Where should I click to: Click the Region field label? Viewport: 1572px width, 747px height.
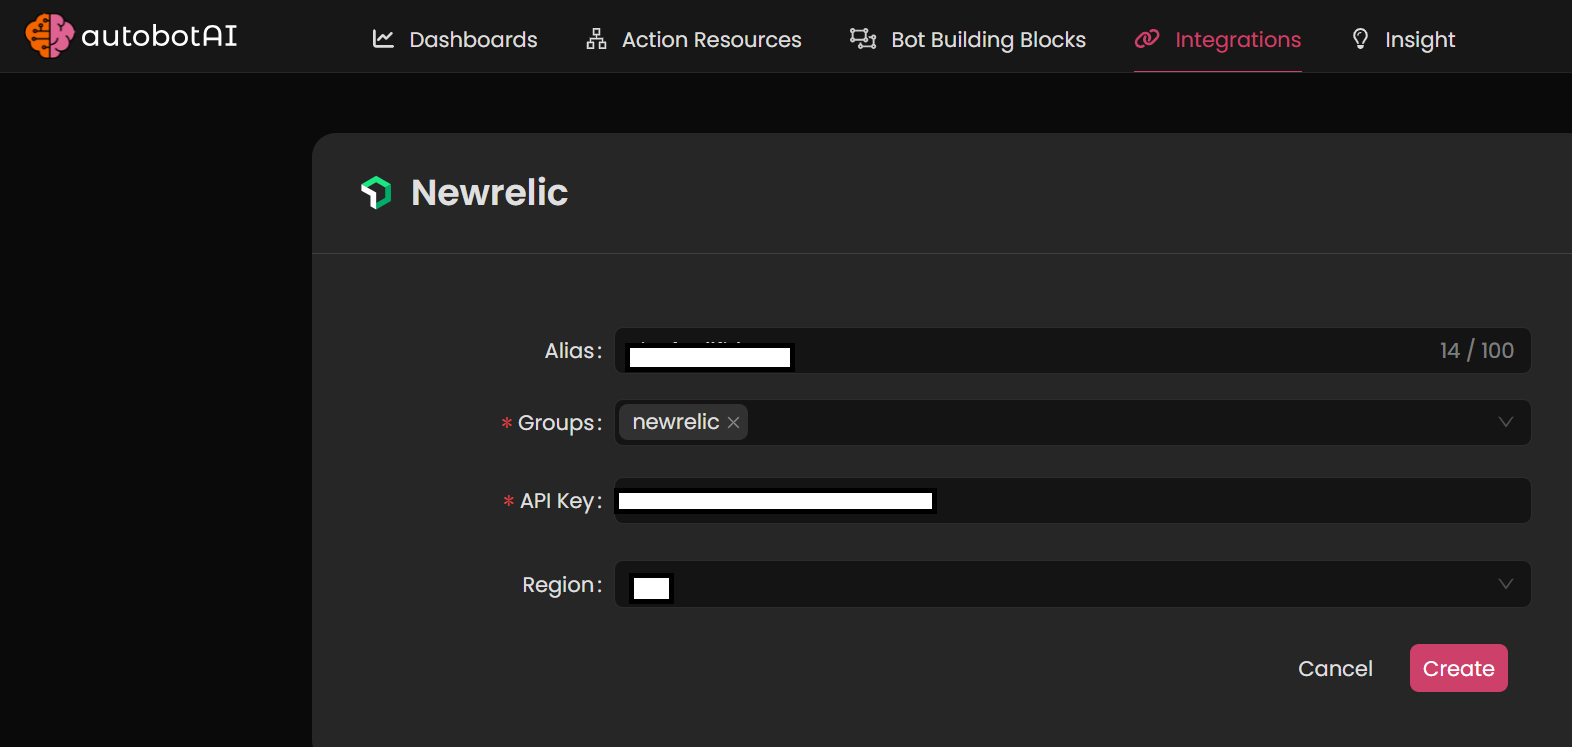(562, 585)
